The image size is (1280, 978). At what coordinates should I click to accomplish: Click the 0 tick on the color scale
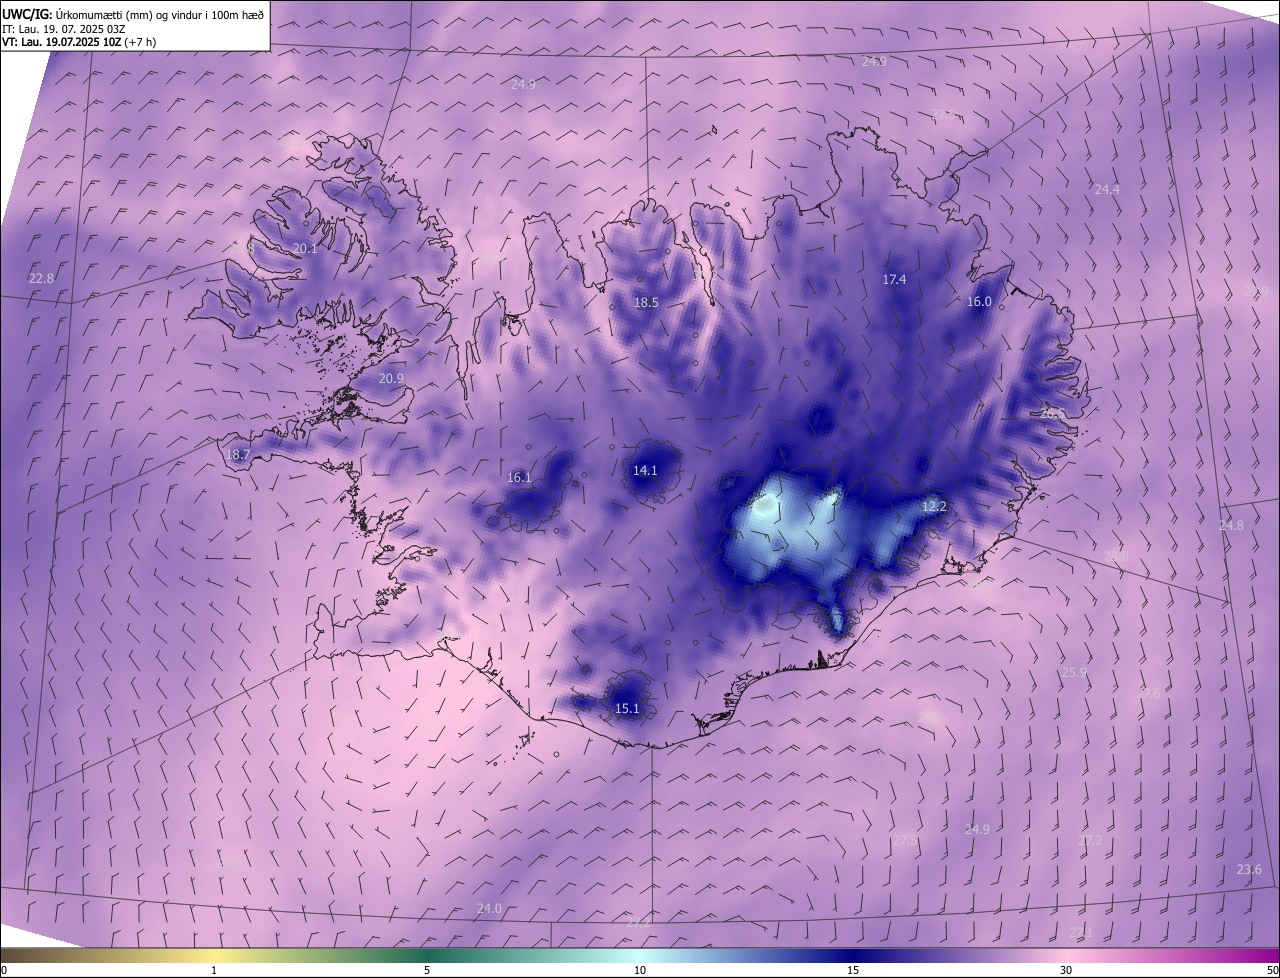point(4,971)
